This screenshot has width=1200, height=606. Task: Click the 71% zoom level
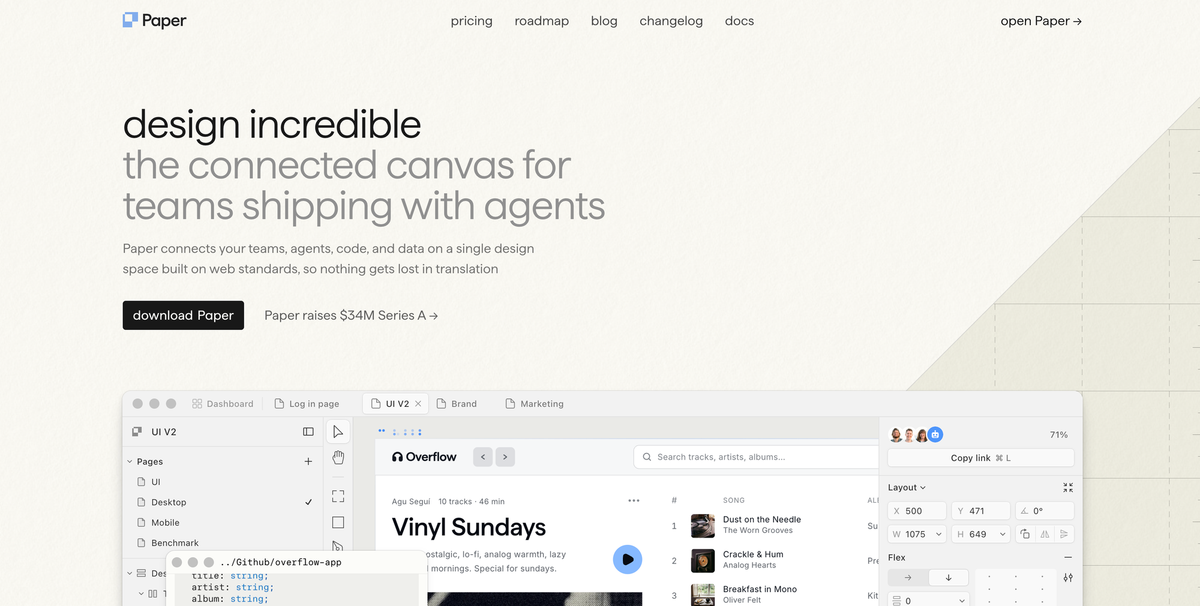[1059, 435]
